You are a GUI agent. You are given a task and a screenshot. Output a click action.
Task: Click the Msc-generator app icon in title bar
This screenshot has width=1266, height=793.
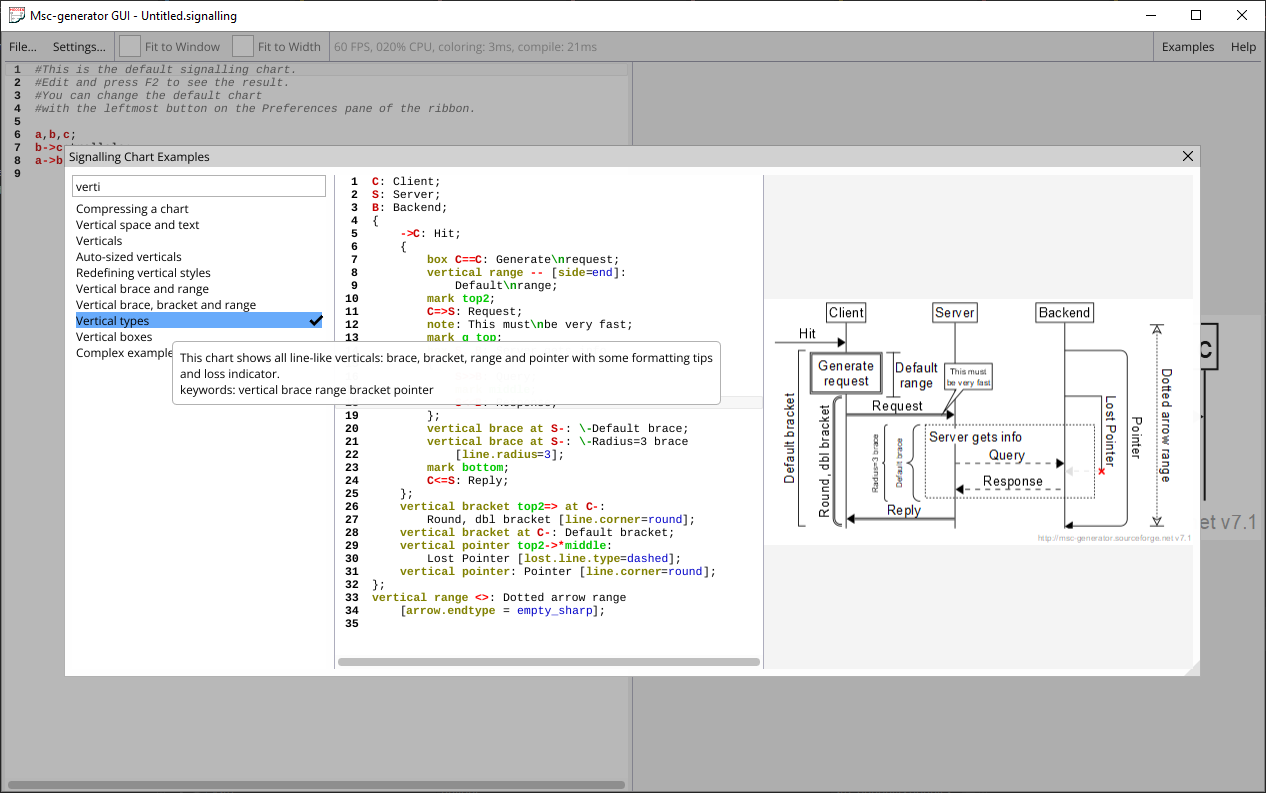(16, 16)
